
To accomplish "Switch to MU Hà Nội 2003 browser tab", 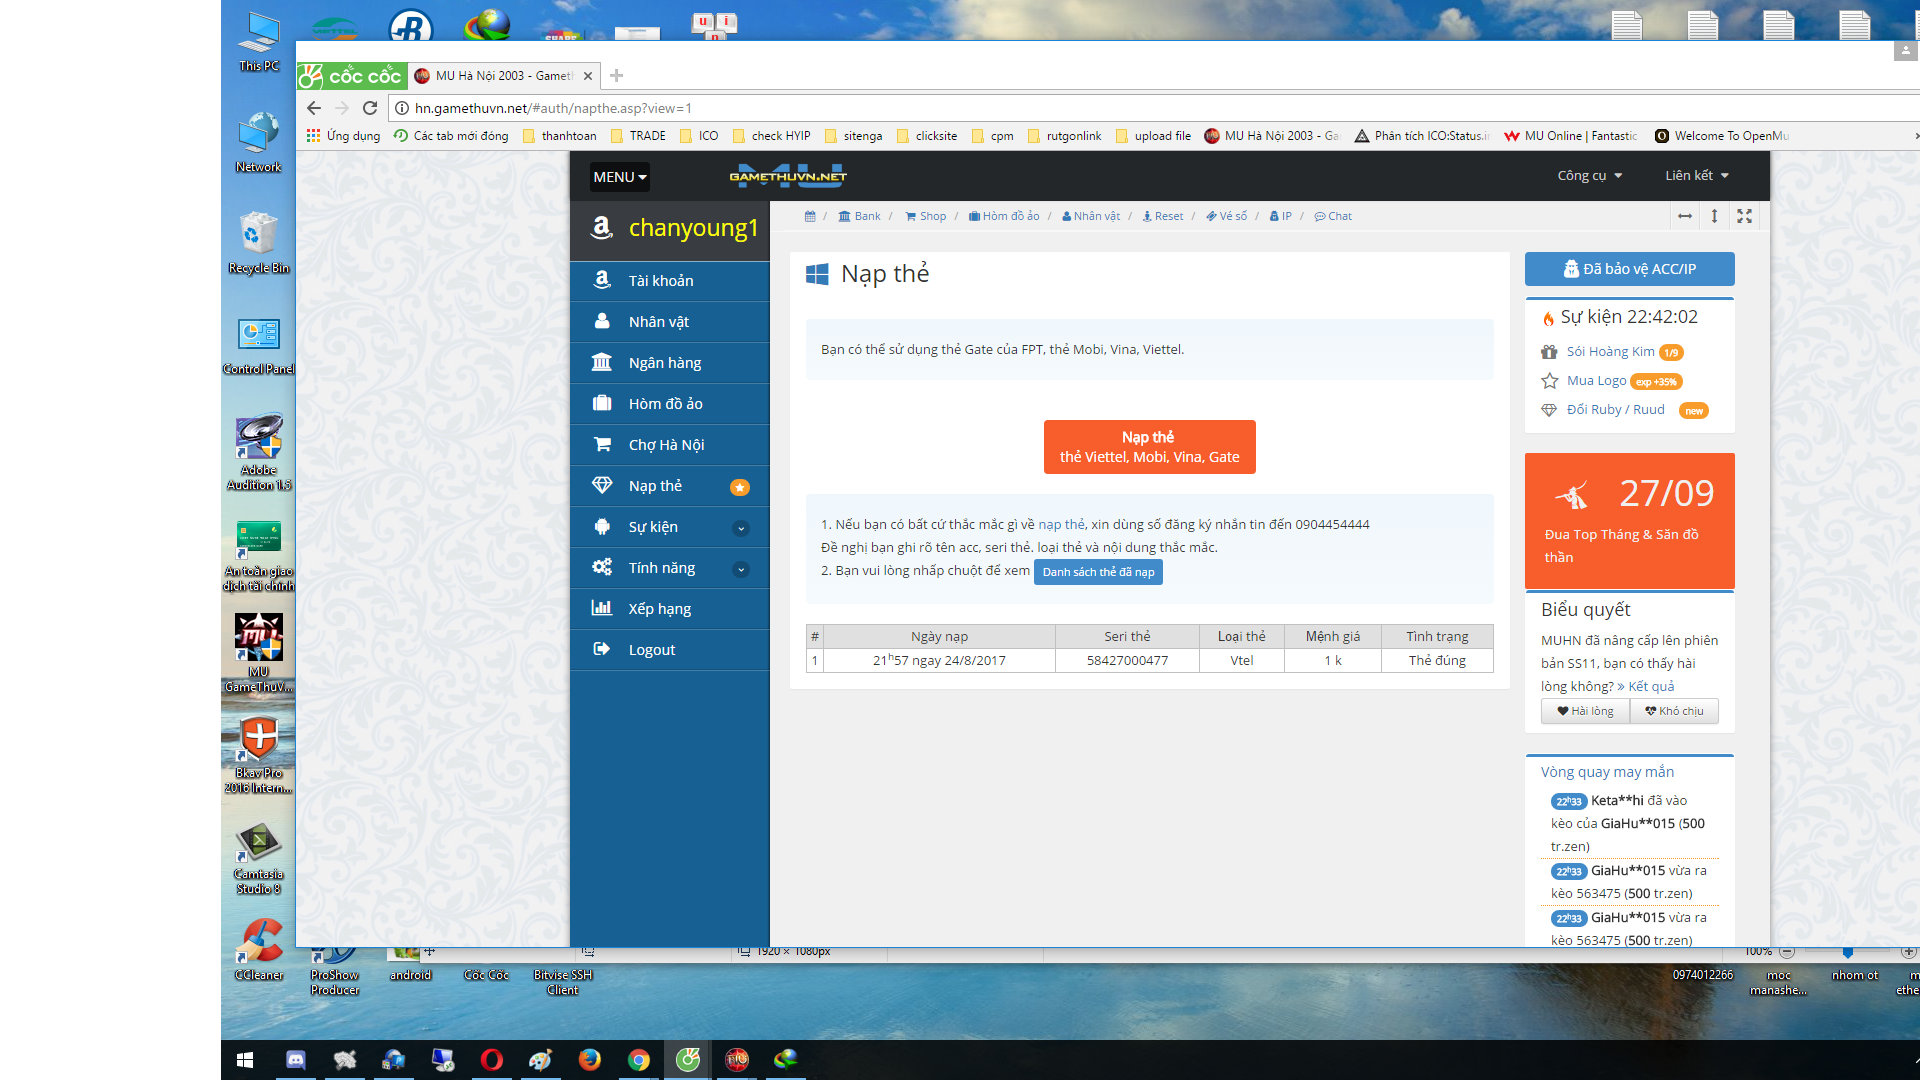I will (x=500, y=76).
